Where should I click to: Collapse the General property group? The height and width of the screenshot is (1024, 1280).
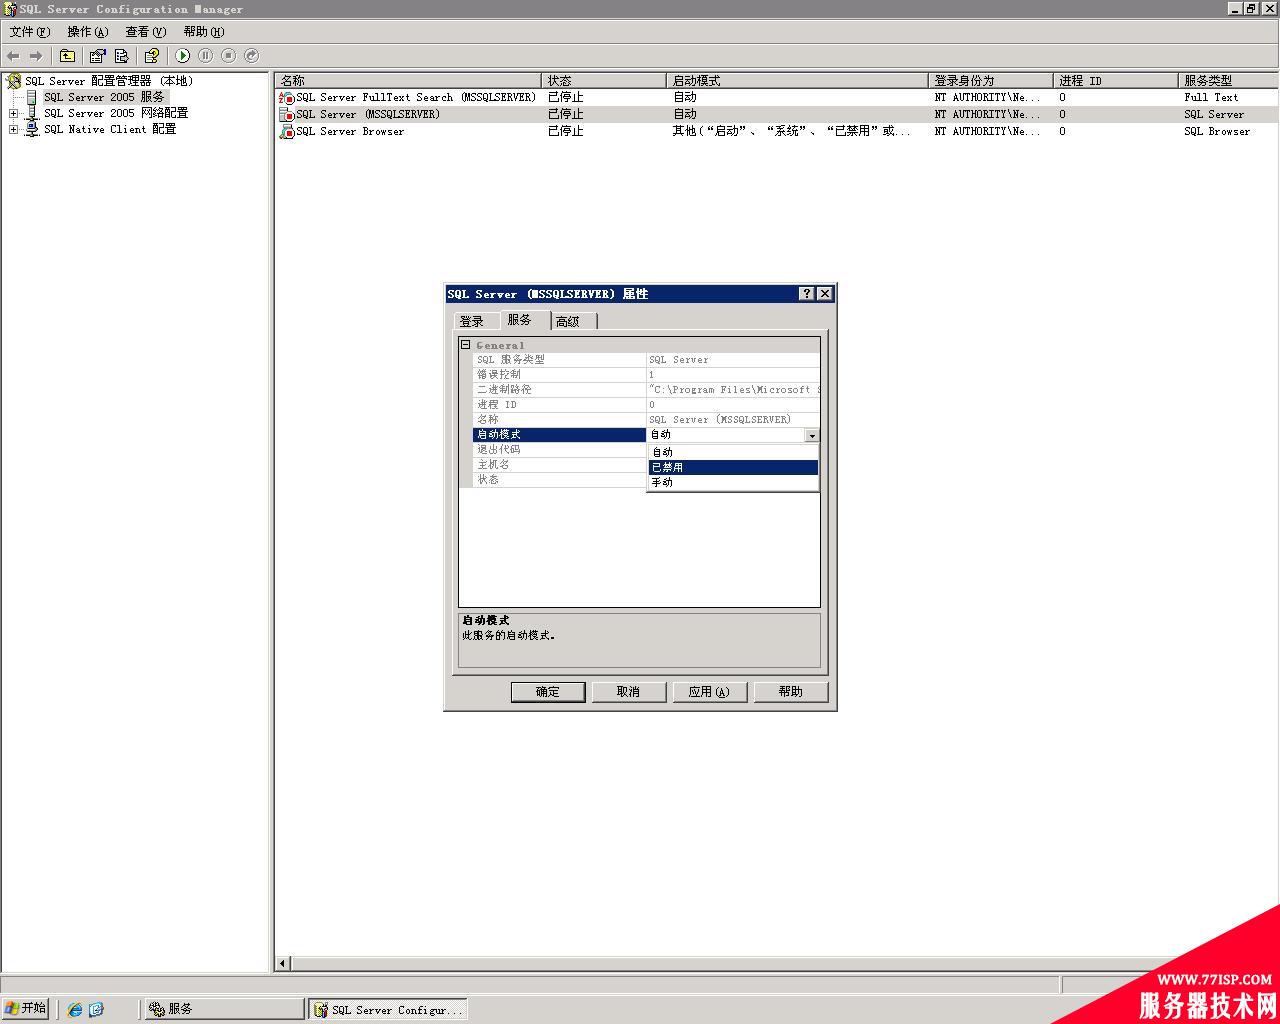tap(465, 345)
